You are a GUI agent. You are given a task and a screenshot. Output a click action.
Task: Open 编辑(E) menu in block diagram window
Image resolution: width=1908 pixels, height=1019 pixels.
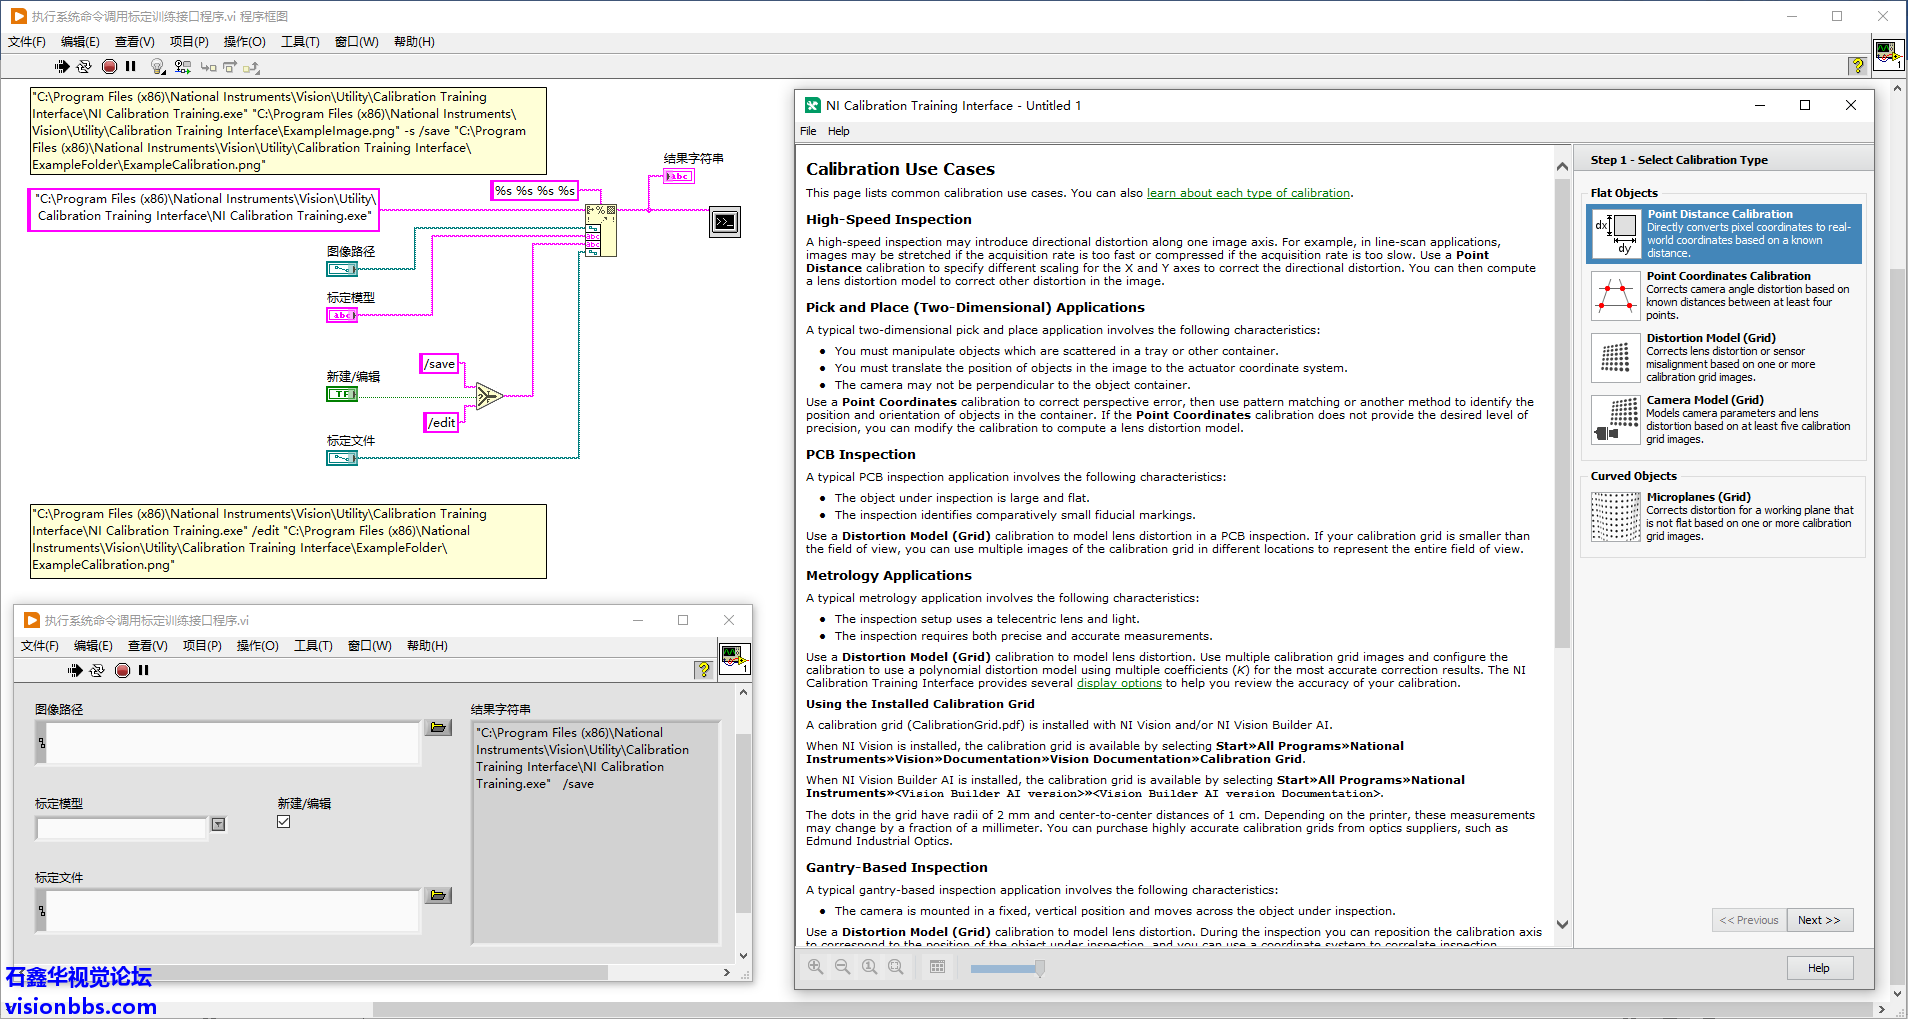(80, 42)
